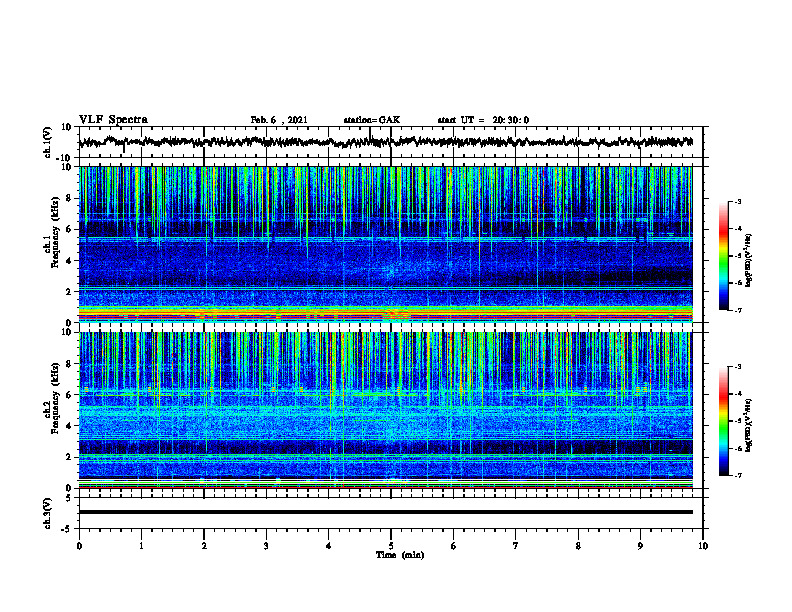Viewport: 792px width, 612px height.
Task: Click the time axis tick label '8'
Action: (x=578, y=546)
